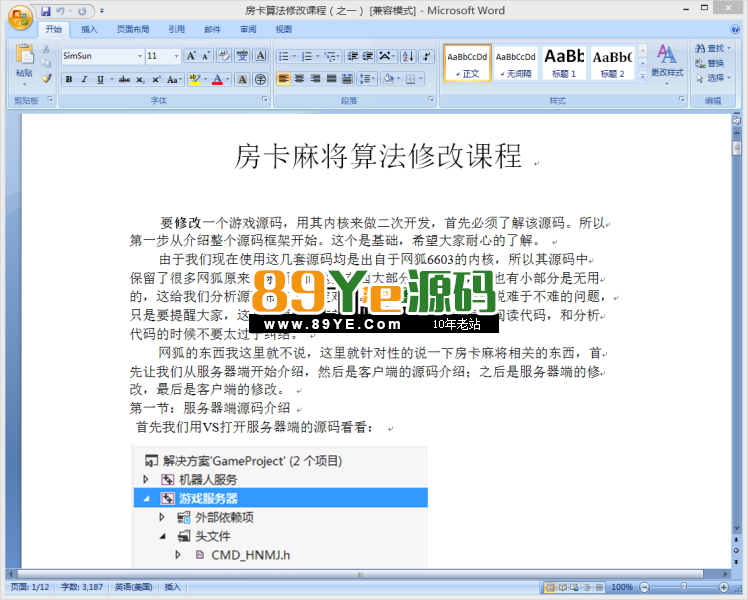The width and height of the screenshot is (748, 600).
Task: Toggle bold formatting
Action: pyautogui.click(x=69, y=79)
